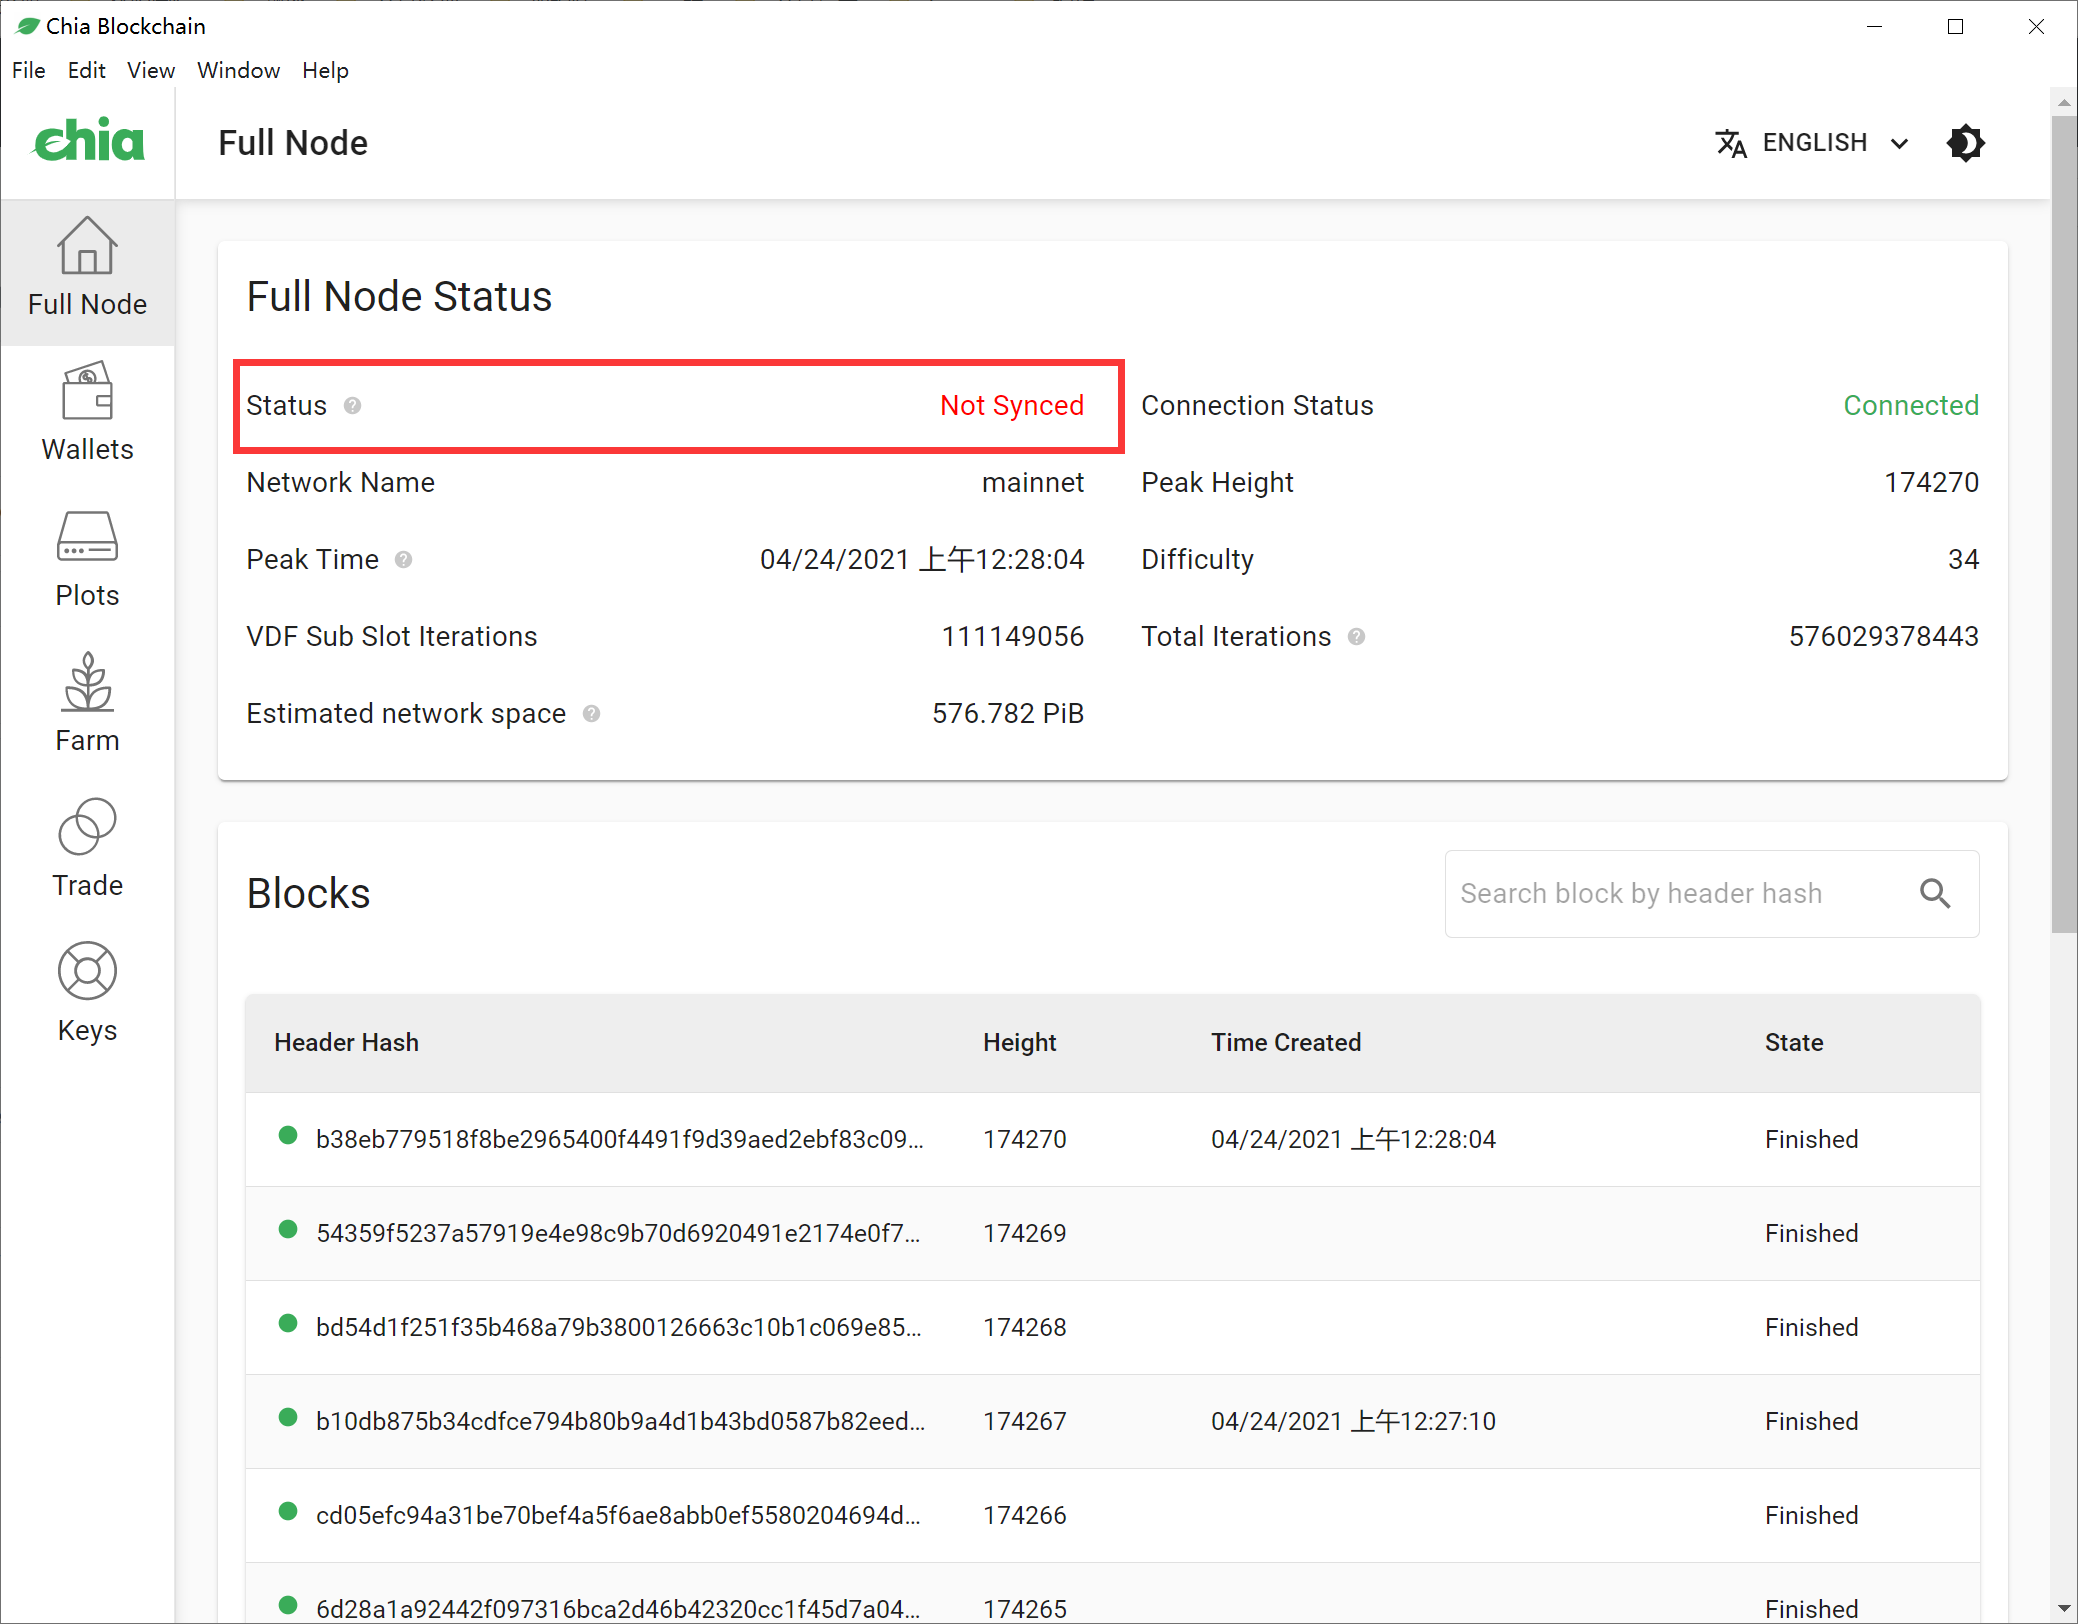Open the Wallets section in sidebar
Viewport: 2078px width, 1624px height.
(x=87, y=412)
